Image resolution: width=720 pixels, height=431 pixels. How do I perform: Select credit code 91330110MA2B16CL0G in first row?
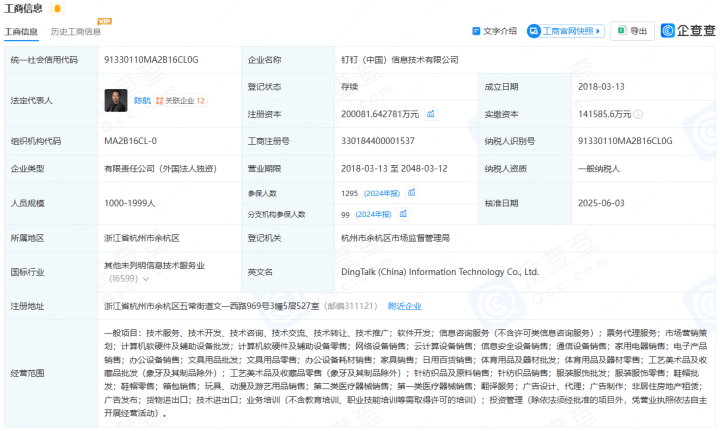click(x=151, y=60)
